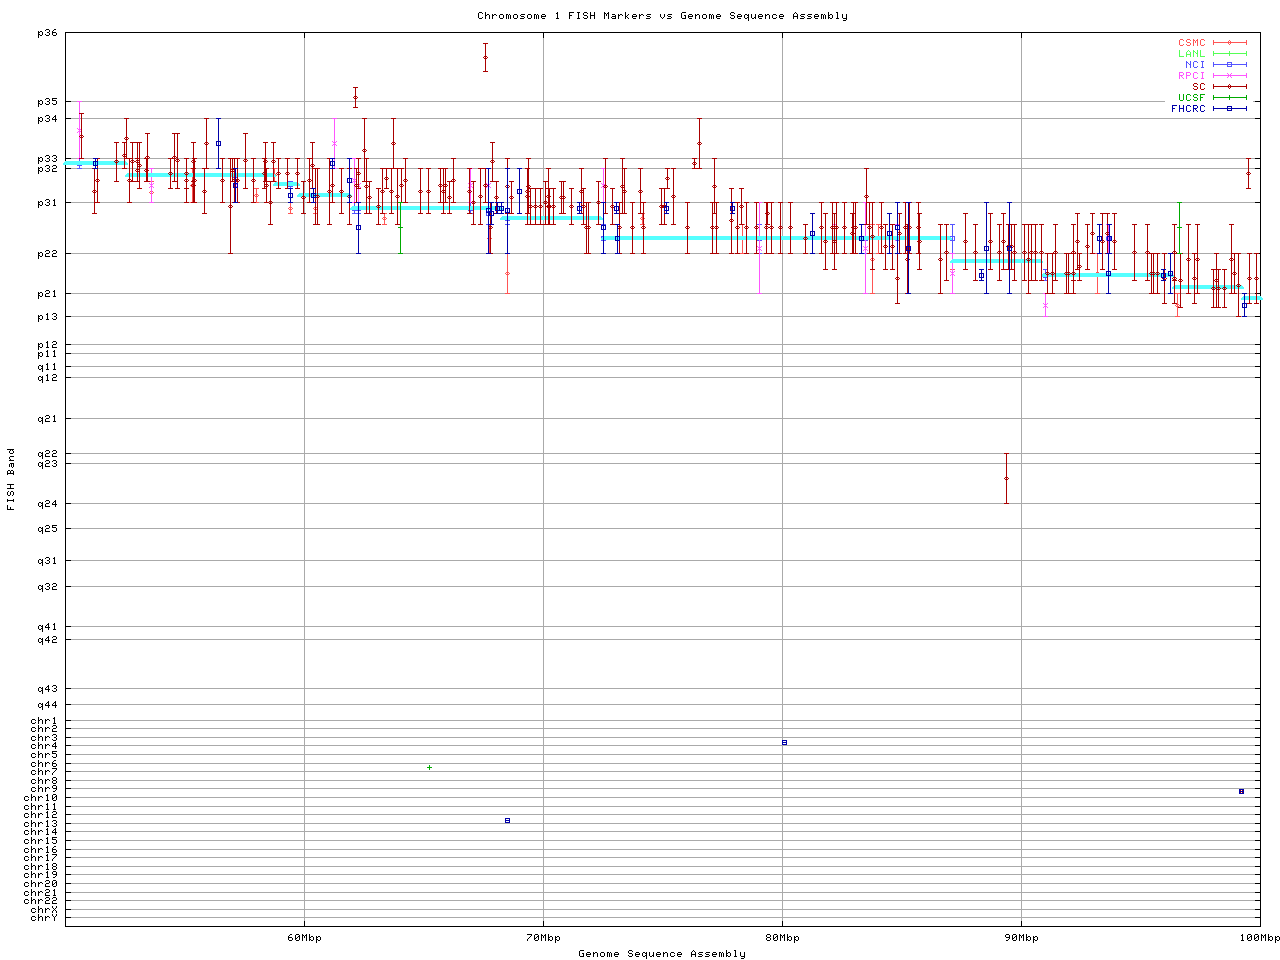This screenshot has height=960, width=1280.
Task: Select the isolated red marker between q23 and q24
Action: point(1006,478)
